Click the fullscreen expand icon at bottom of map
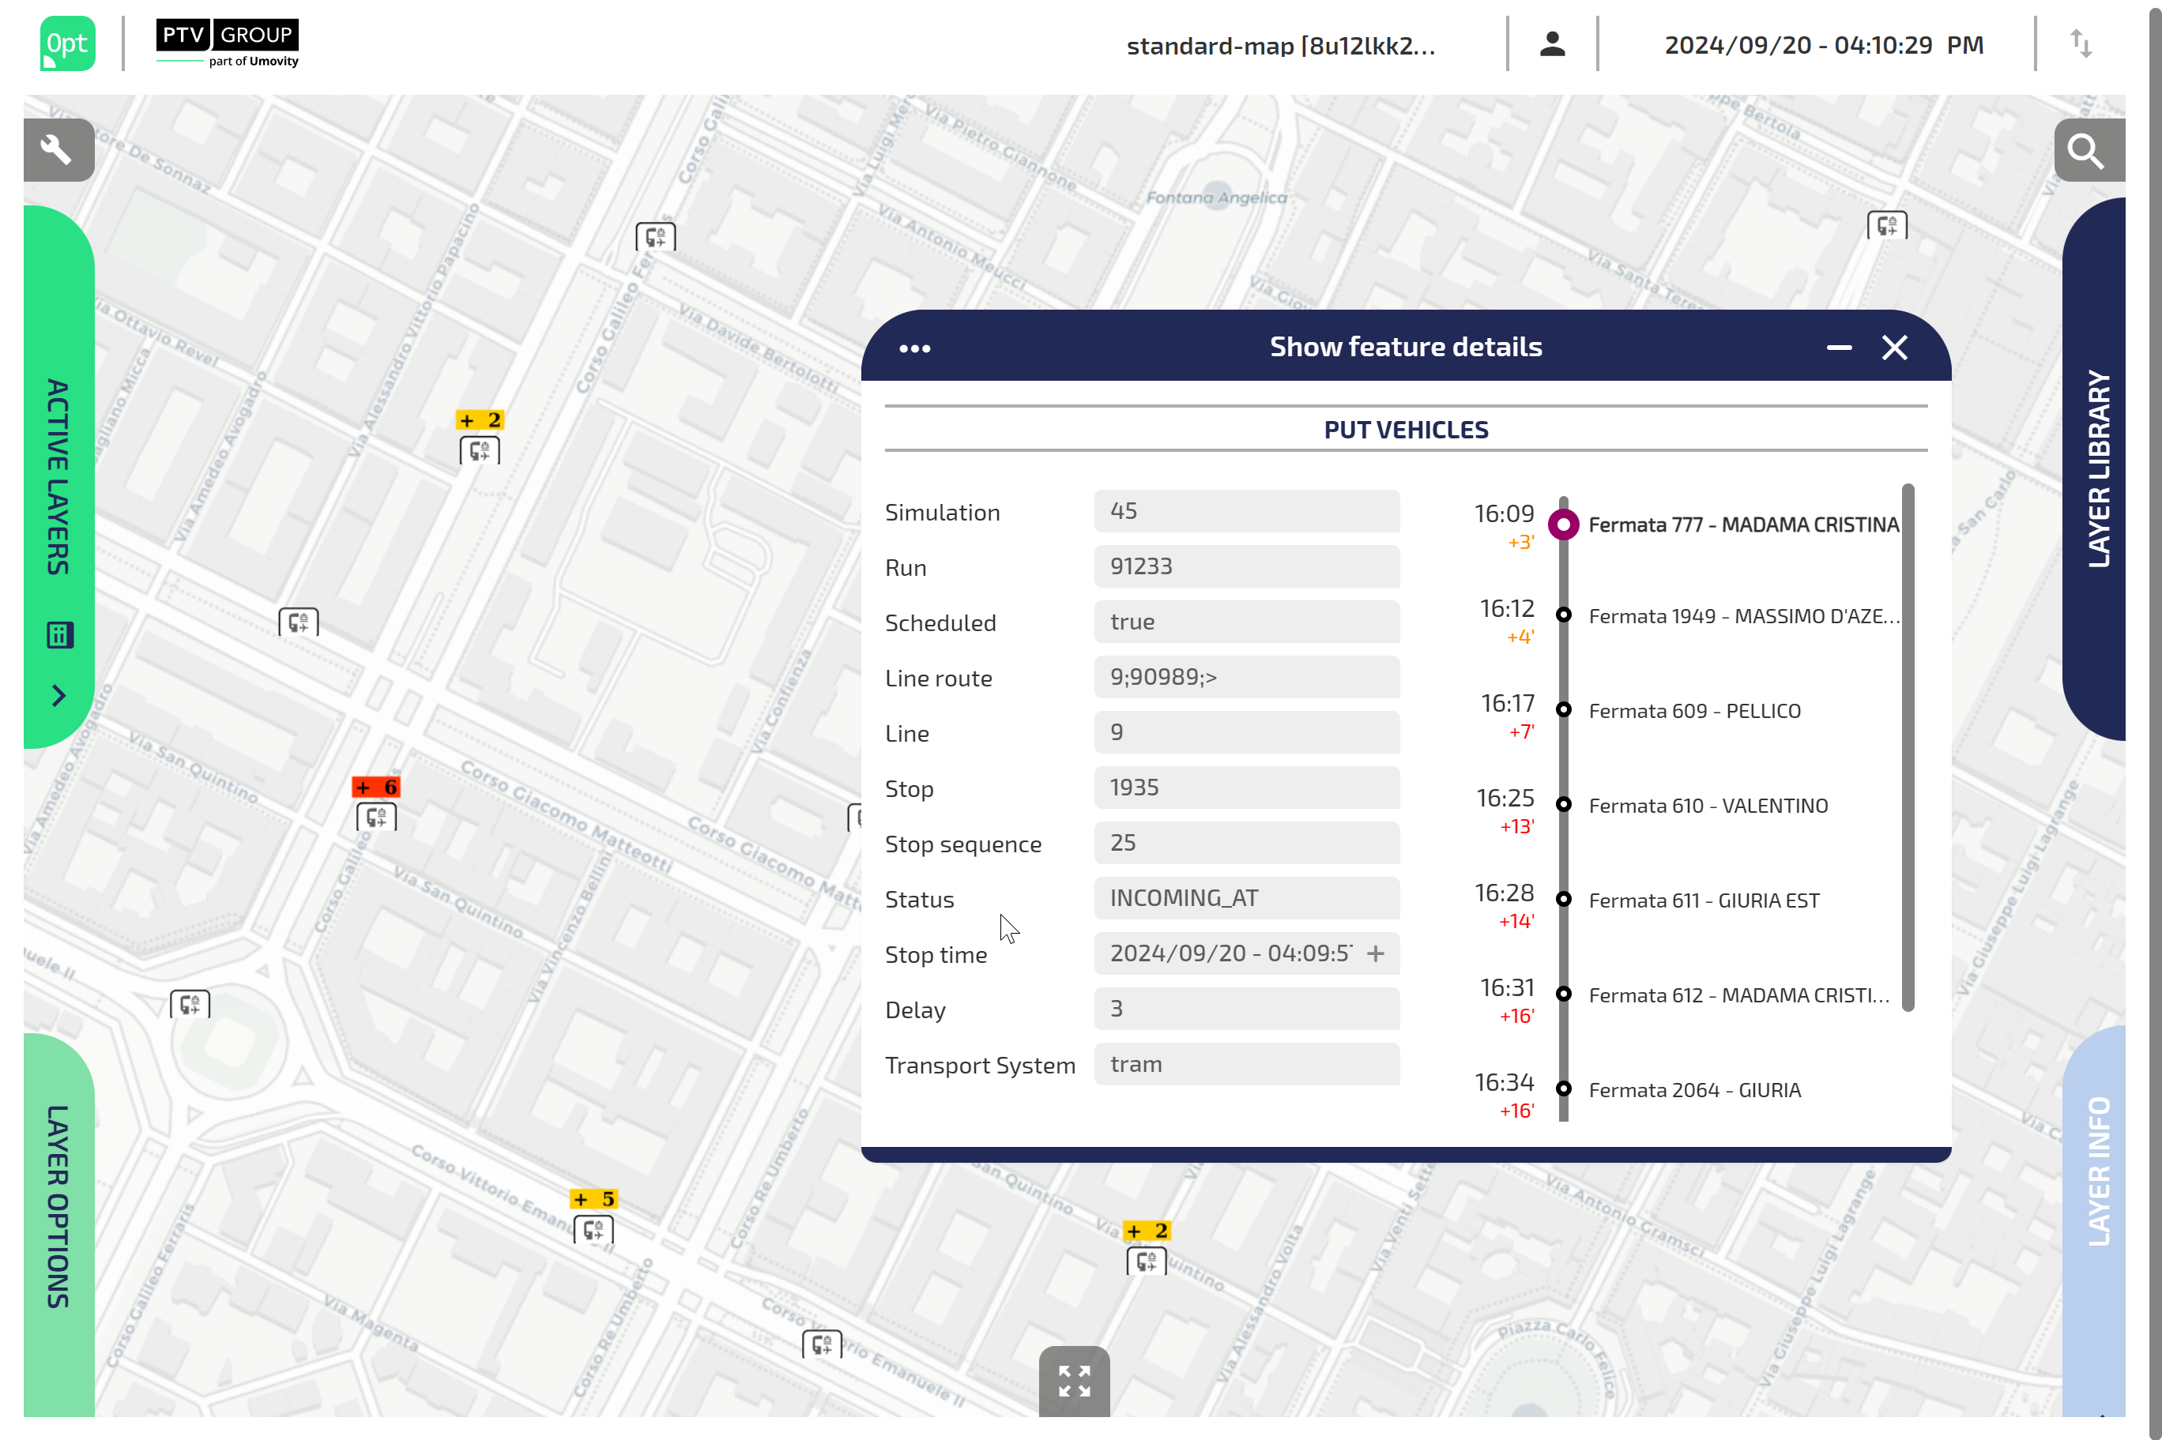The height and width of the screenshot is (1440, 2162). tap(1074, 1381)
